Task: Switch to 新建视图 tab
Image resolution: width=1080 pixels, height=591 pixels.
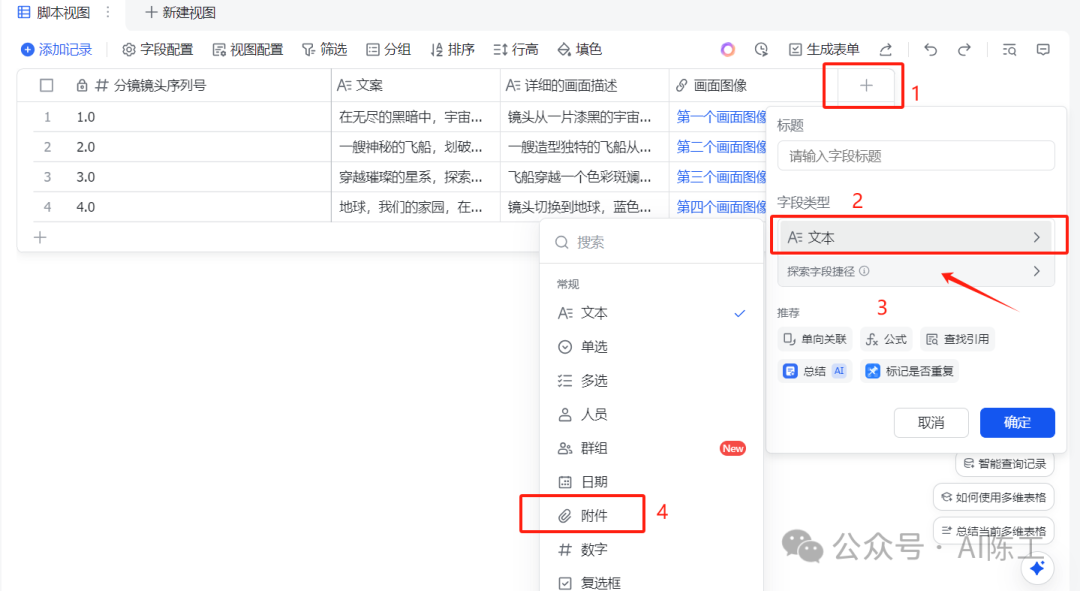Action: coord(181,13)
